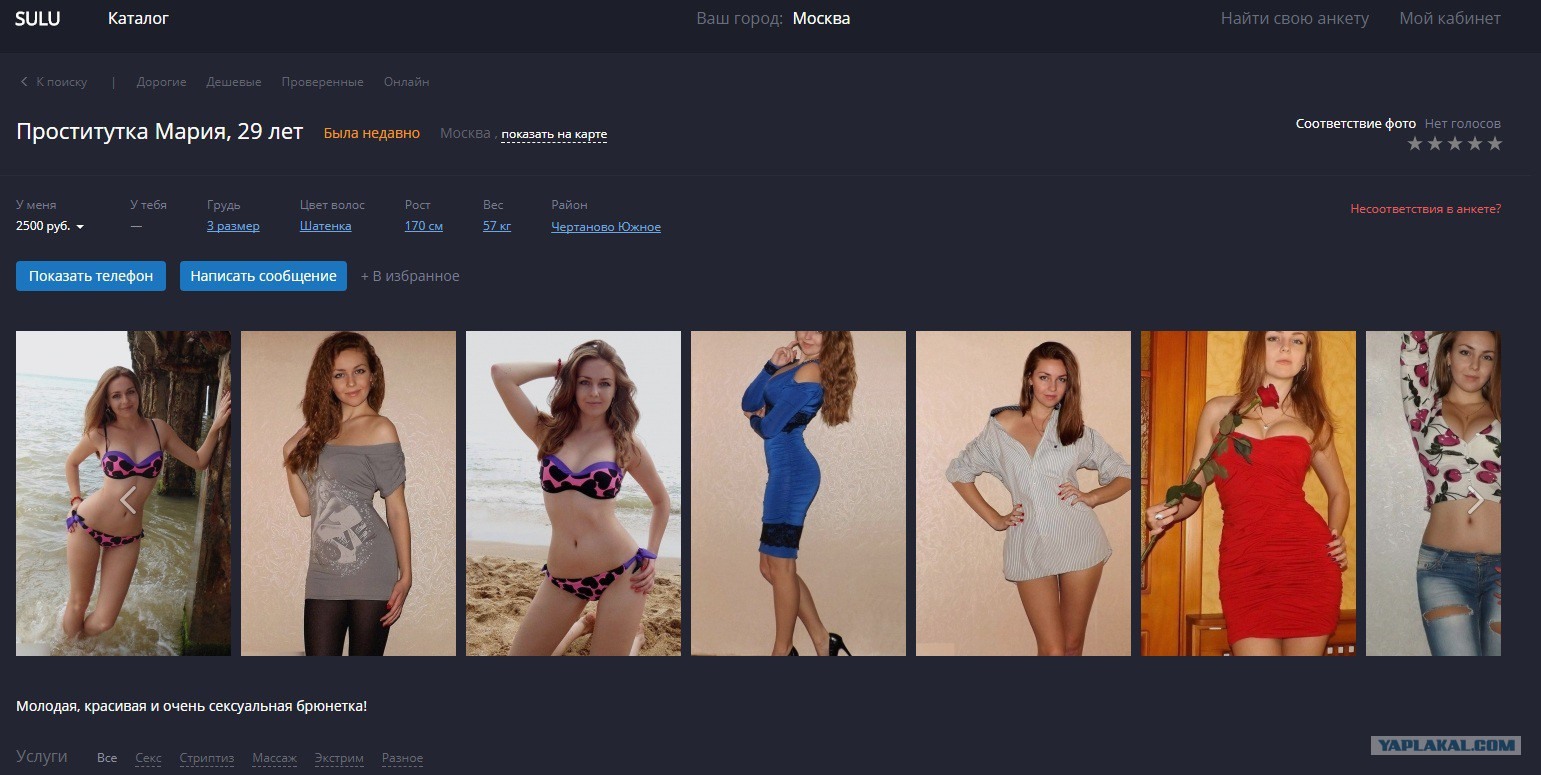Open the Каталог menu
Viewport: 1541px width, 775px height.
tap(138, 18)
